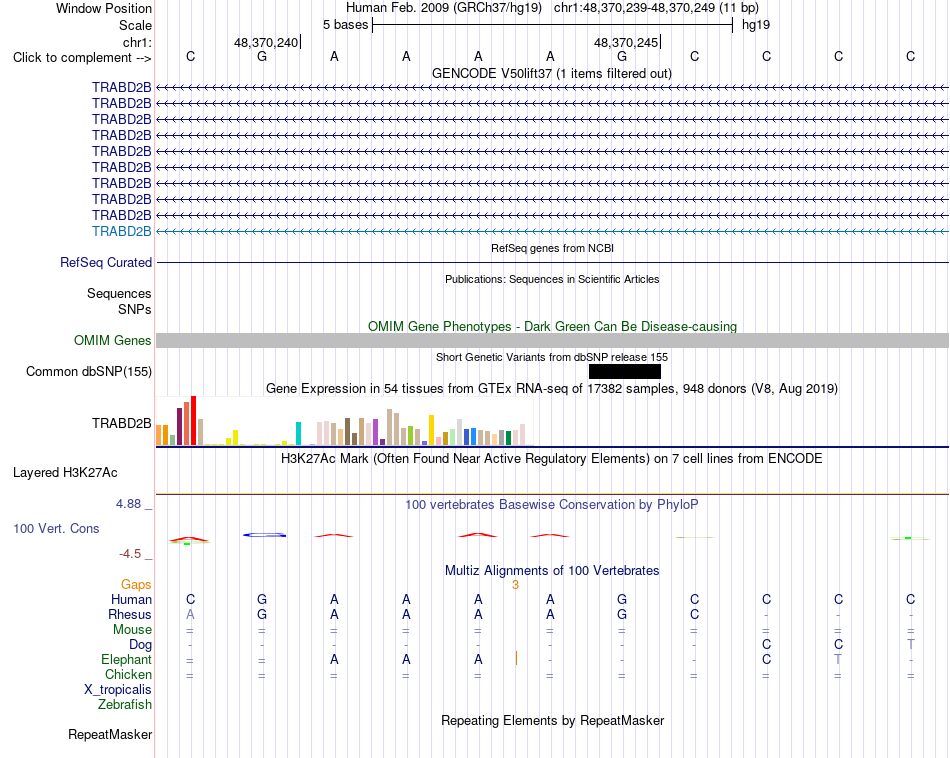Viewport: 950px width, 758px height.
Task: Click the 'SNPs' track label
Action: click(x=135, y=309)
